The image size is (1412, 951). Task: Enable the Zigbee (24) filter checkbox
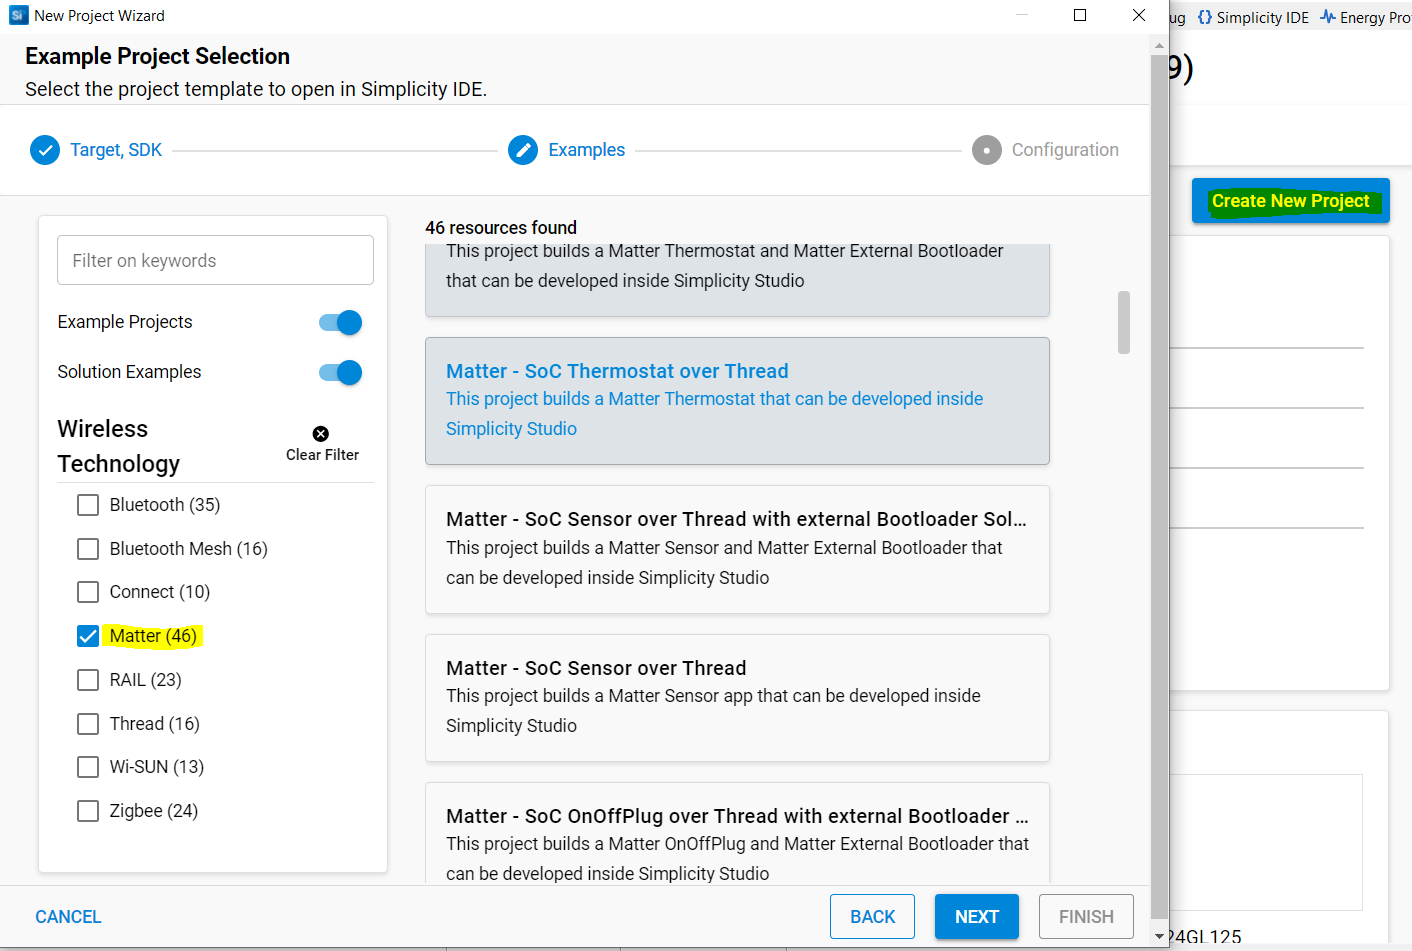click(x=88, y=811)
